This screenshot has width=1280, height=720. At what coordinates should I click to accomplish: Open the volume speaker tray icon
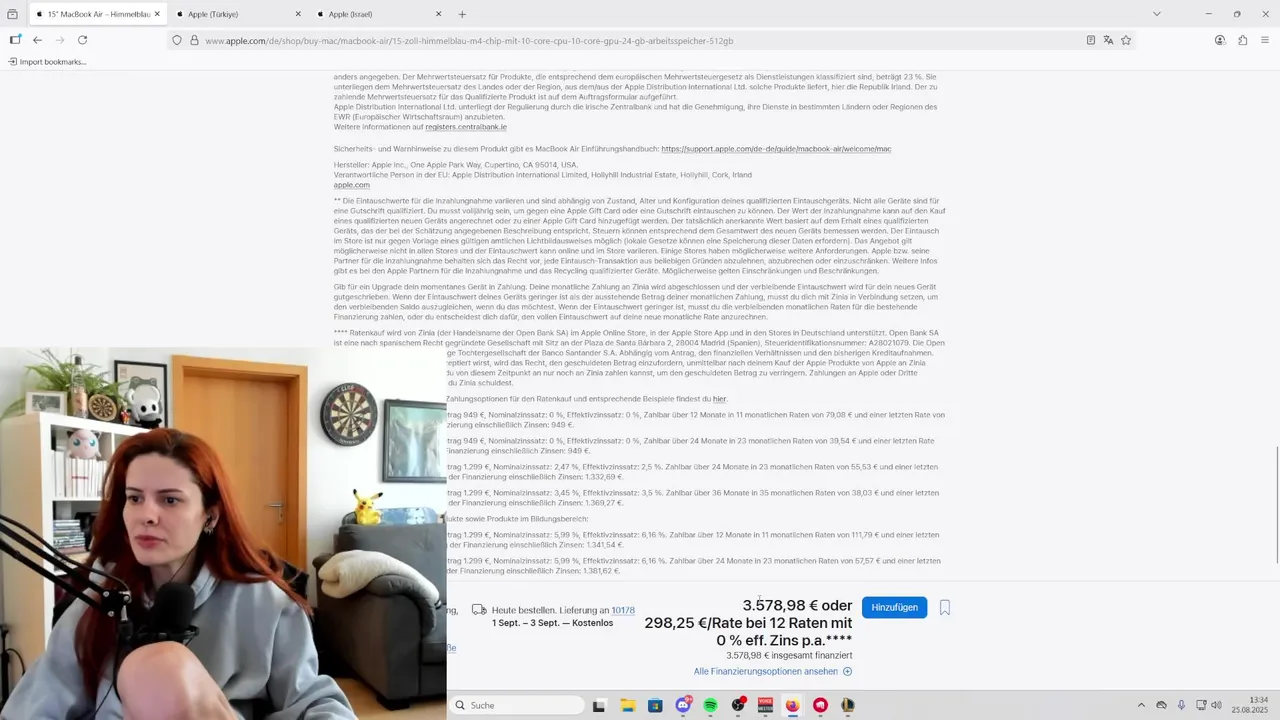pyautogui.click(x=1217, y=705)
